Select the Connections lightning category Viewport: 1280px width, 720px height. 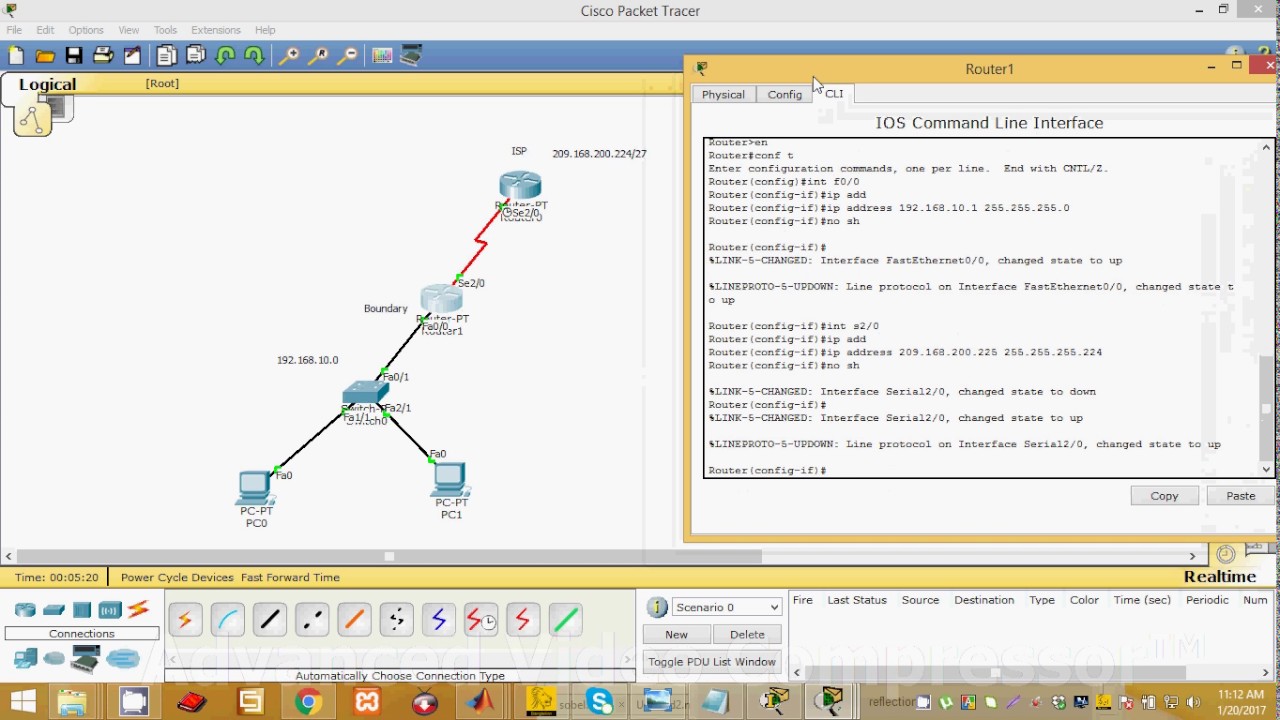coord(138,609)
